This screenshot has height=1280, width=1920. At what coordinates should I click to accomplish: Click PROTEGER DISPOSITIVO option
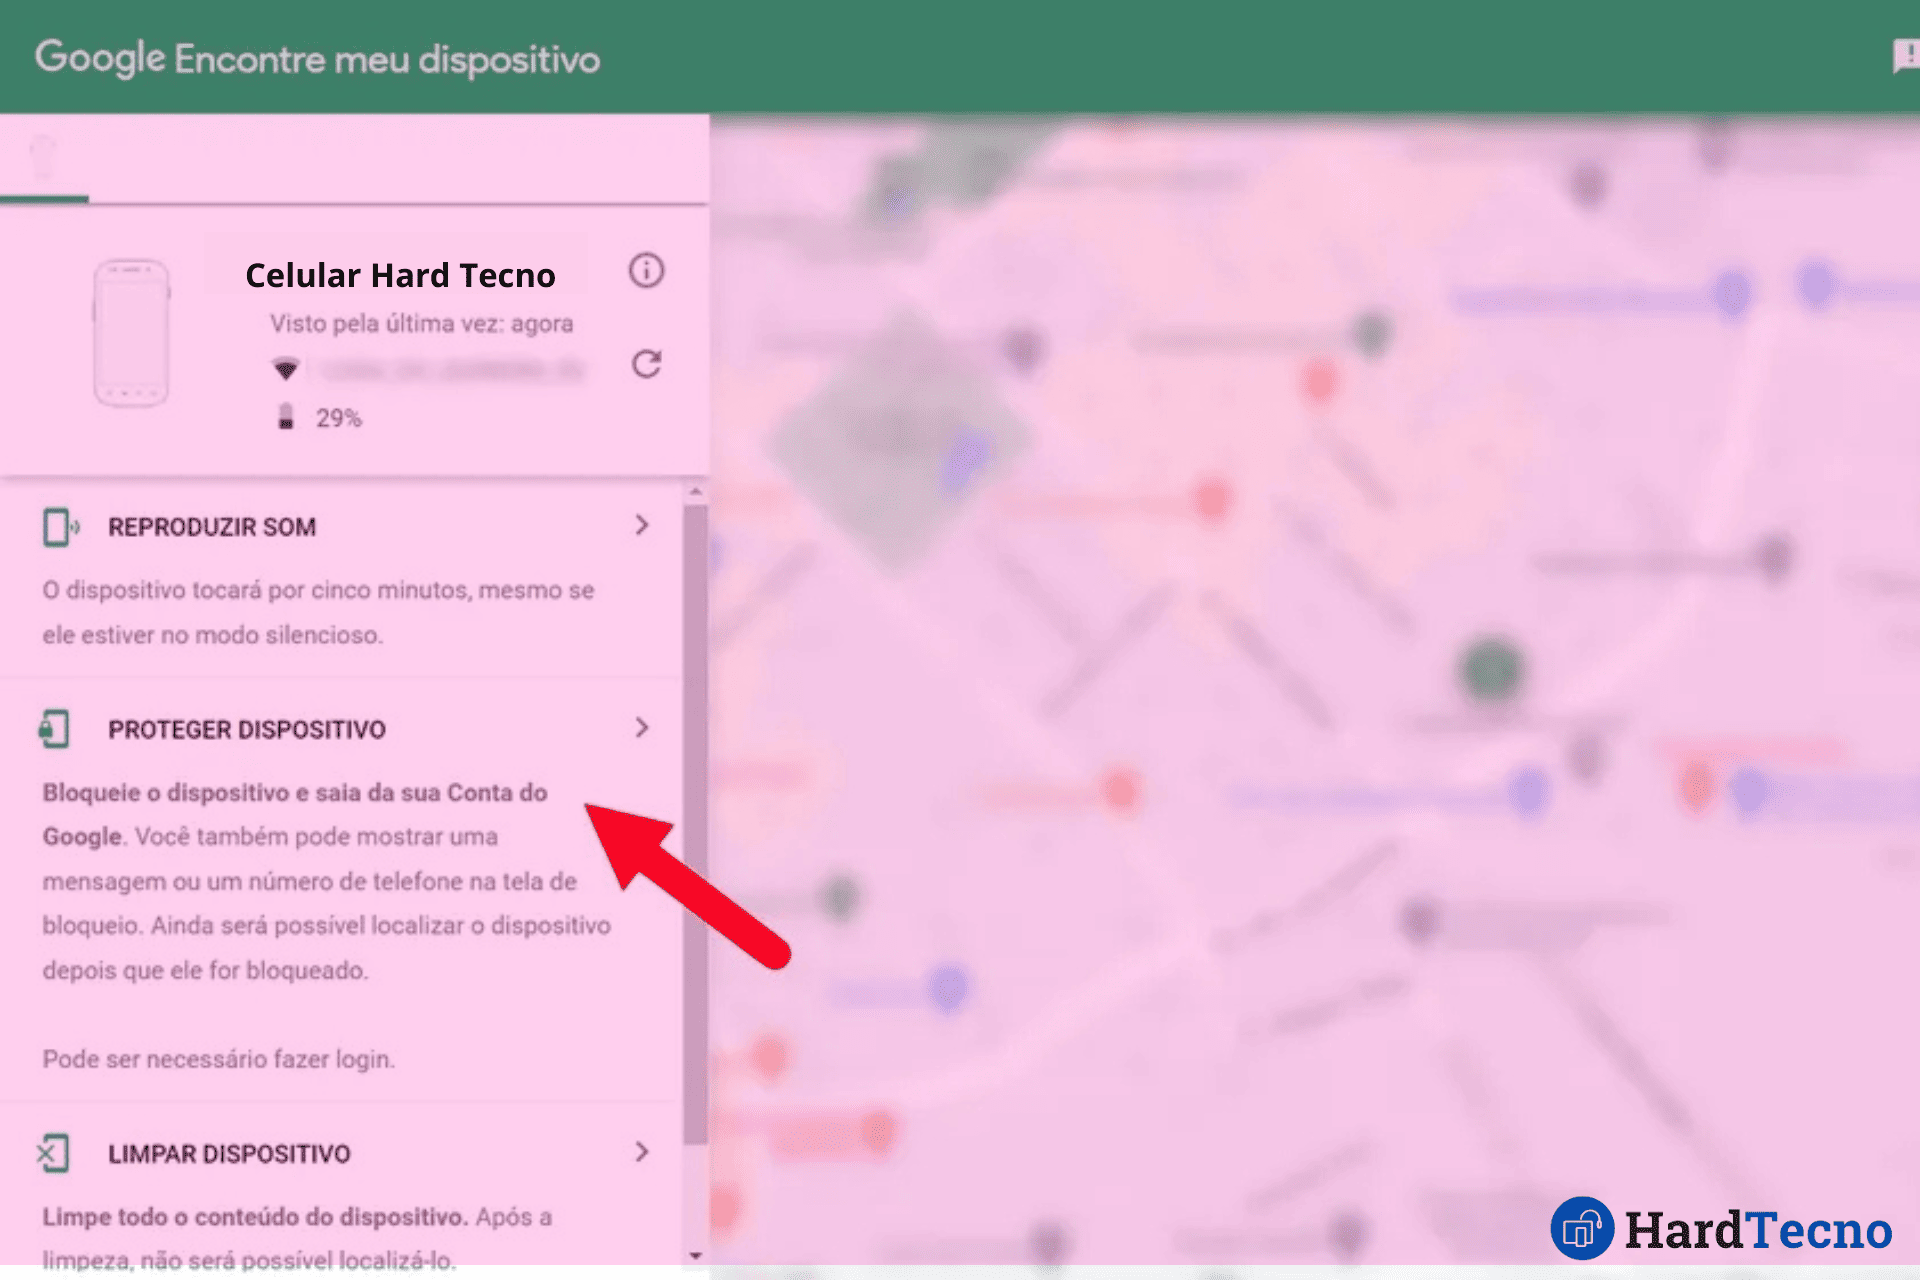point(247,729)
